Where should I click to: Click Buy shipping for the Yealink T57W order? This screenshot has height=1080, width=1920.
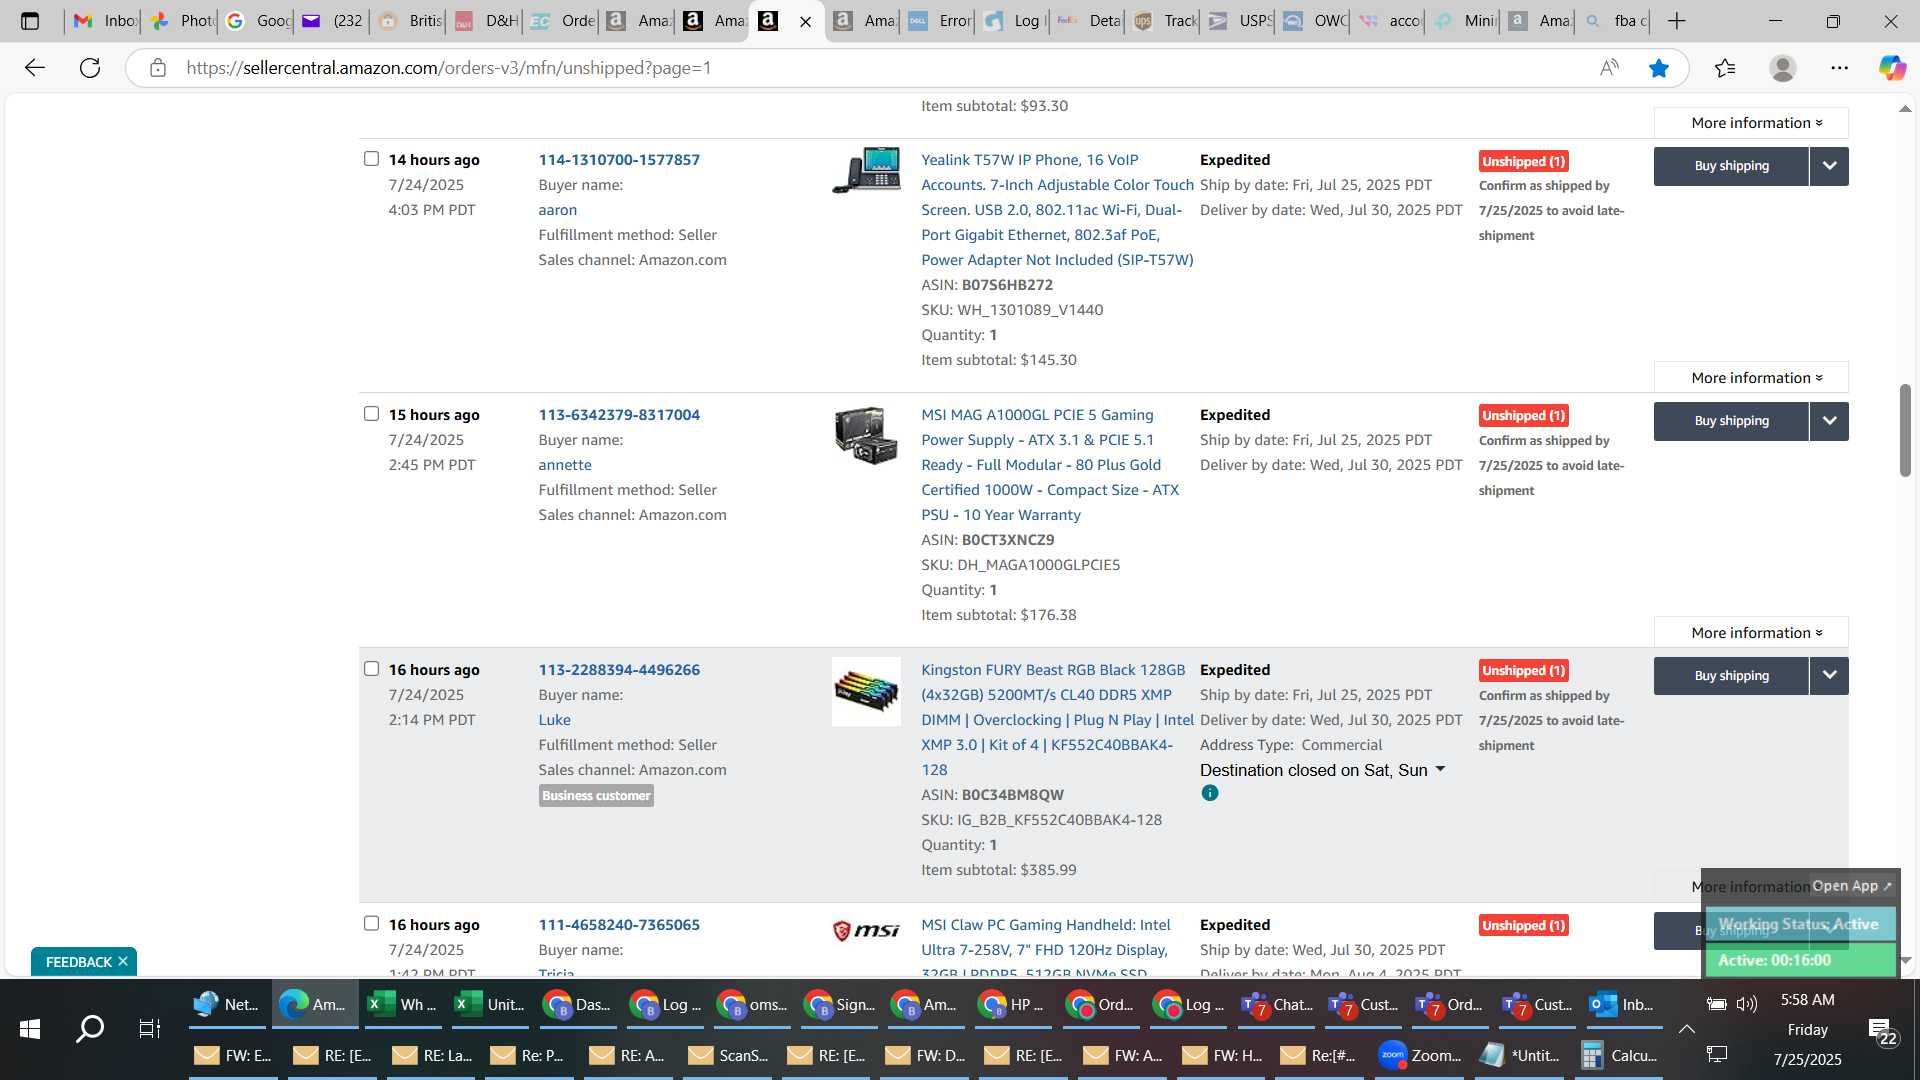click(1731, 166)
